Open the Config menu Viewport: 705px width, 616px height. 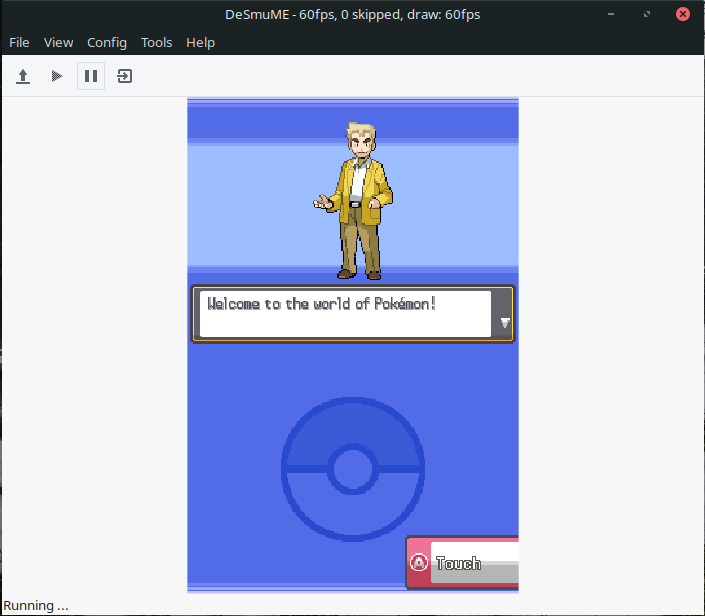click(107, 43)
